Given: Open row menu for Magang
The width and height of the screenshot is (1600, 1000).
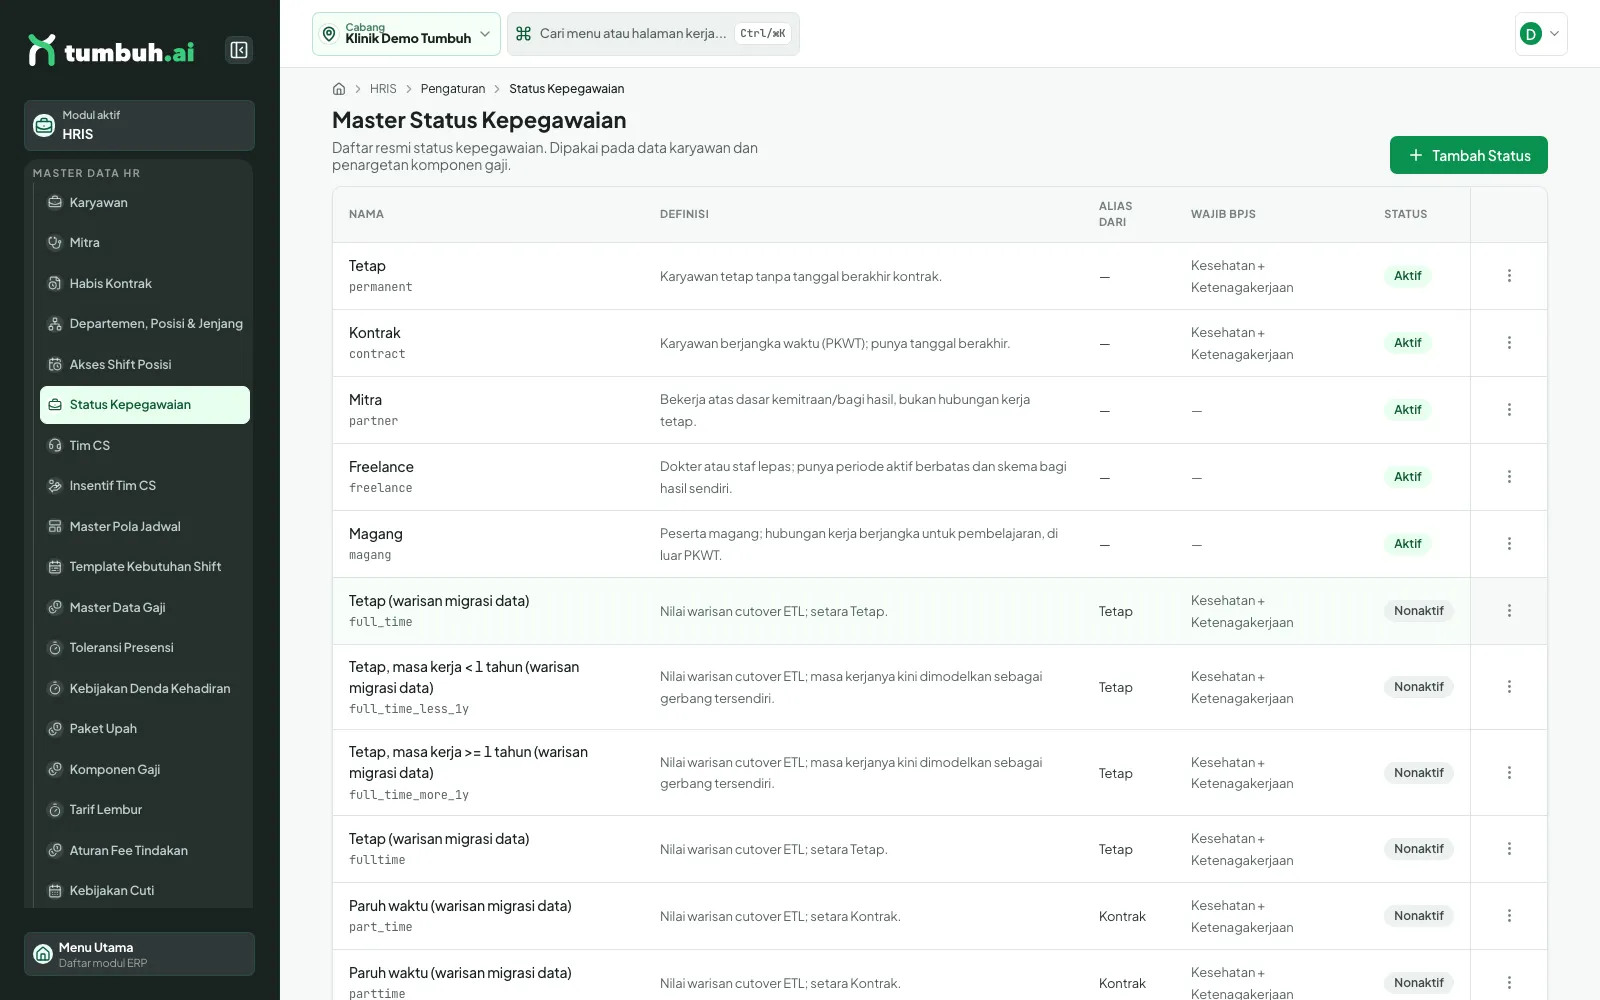Looking at the screenshot, I should [1509, 544].
